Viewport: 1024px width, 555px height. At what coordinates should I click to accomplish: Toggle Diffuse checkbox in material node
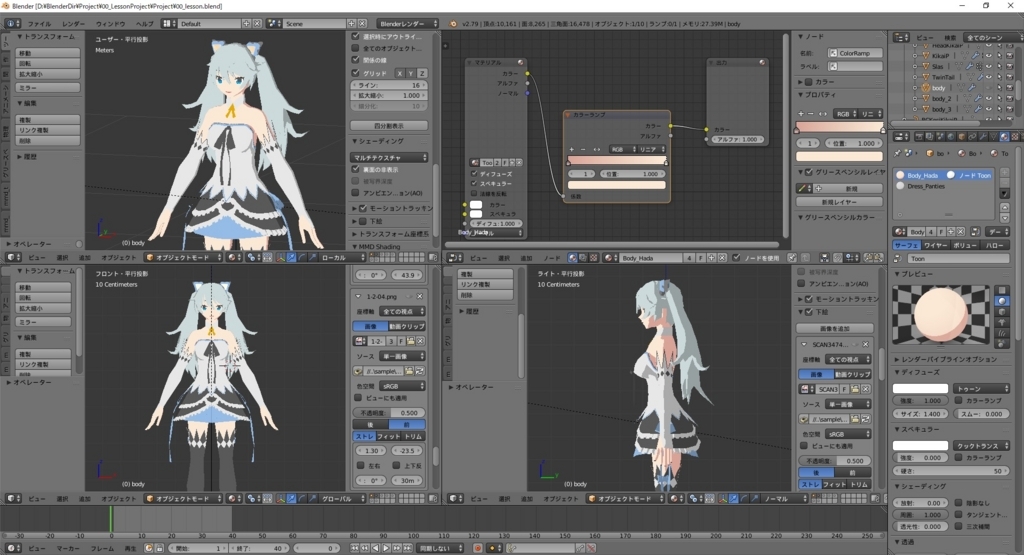point(475,174)
